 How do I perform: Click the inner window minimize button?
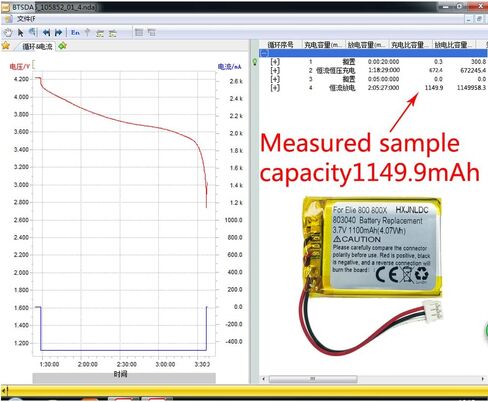469,19
